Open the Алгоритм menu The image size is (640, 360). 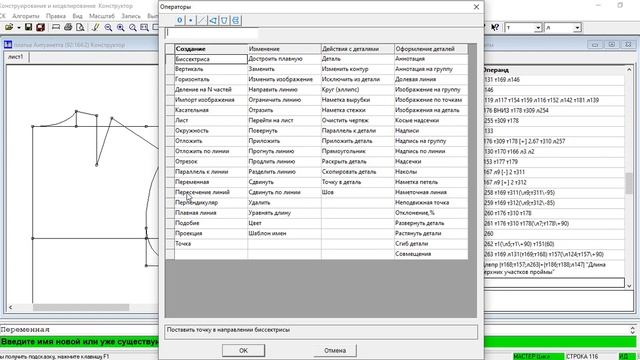25,16
